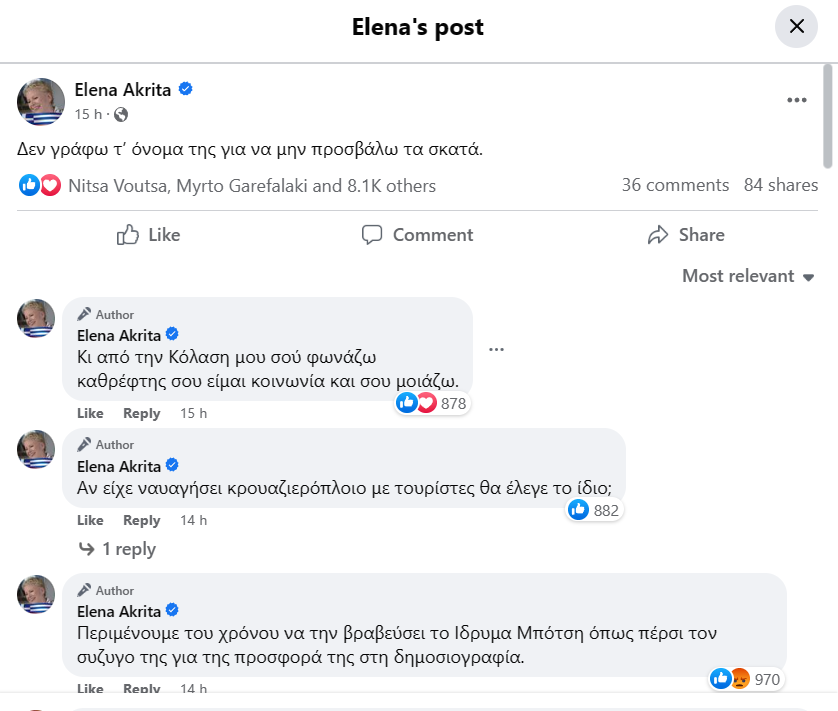838x711 pixels.
Task: View the 882 likes on second comment
Action: (x=595, y=510)
